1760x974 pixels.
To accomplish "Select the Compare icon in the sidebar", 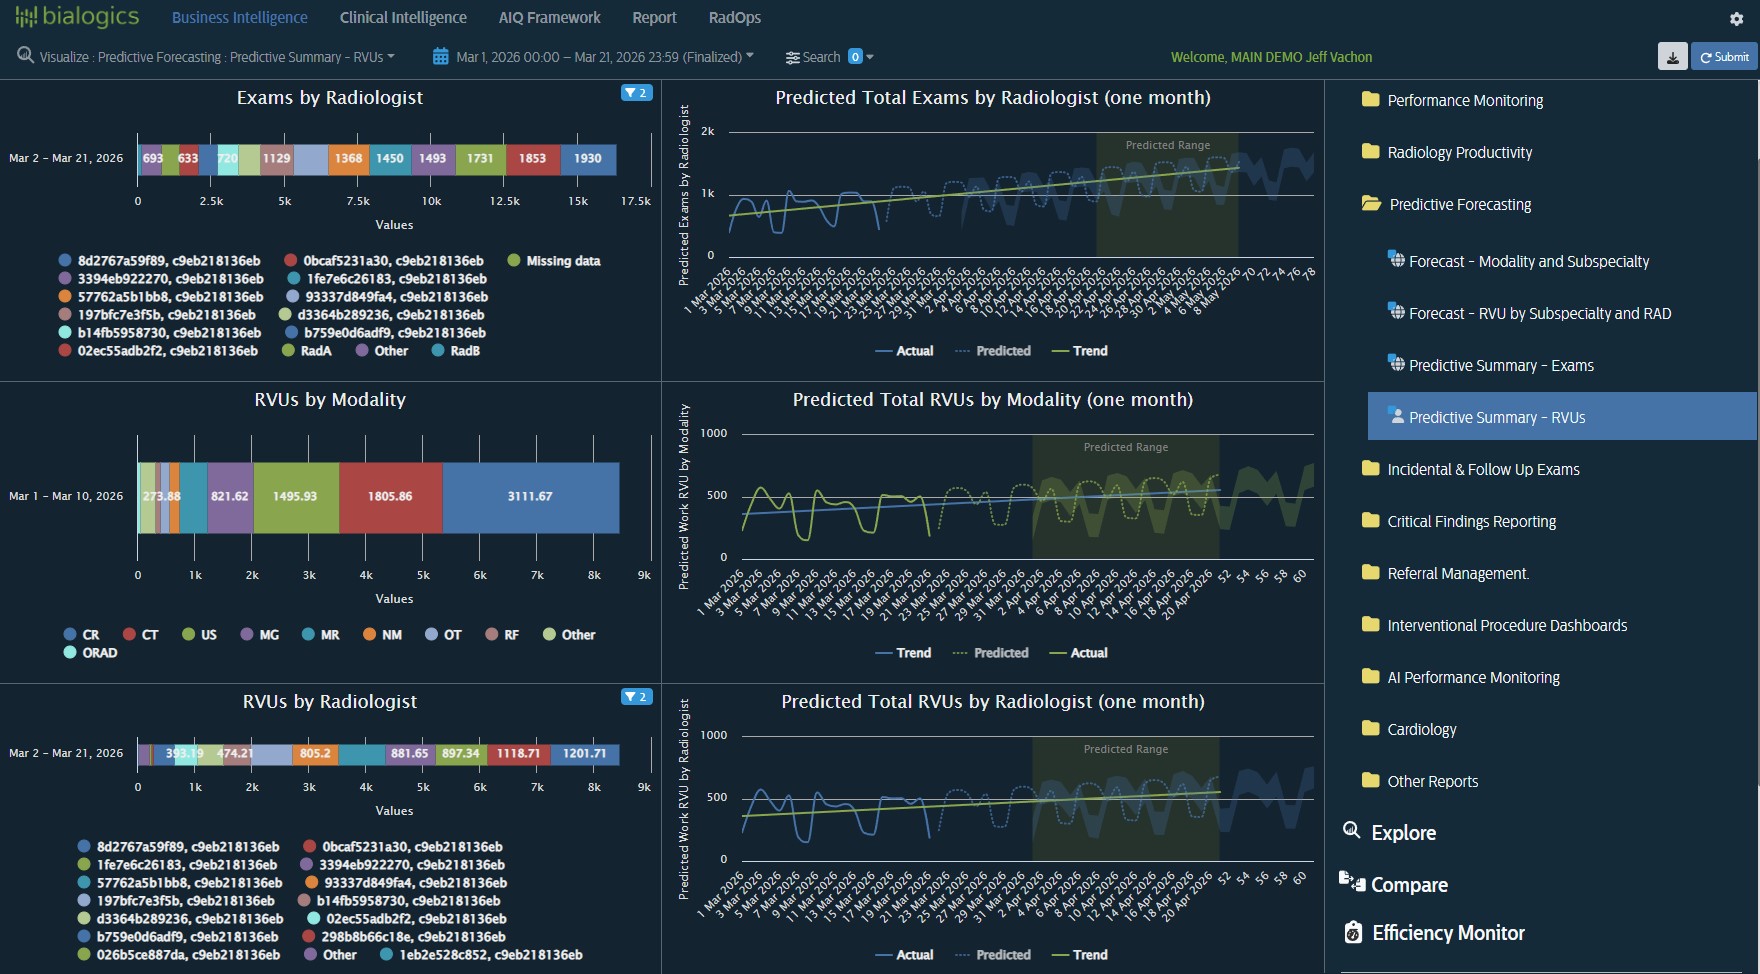I will (x=1352, y=883).
